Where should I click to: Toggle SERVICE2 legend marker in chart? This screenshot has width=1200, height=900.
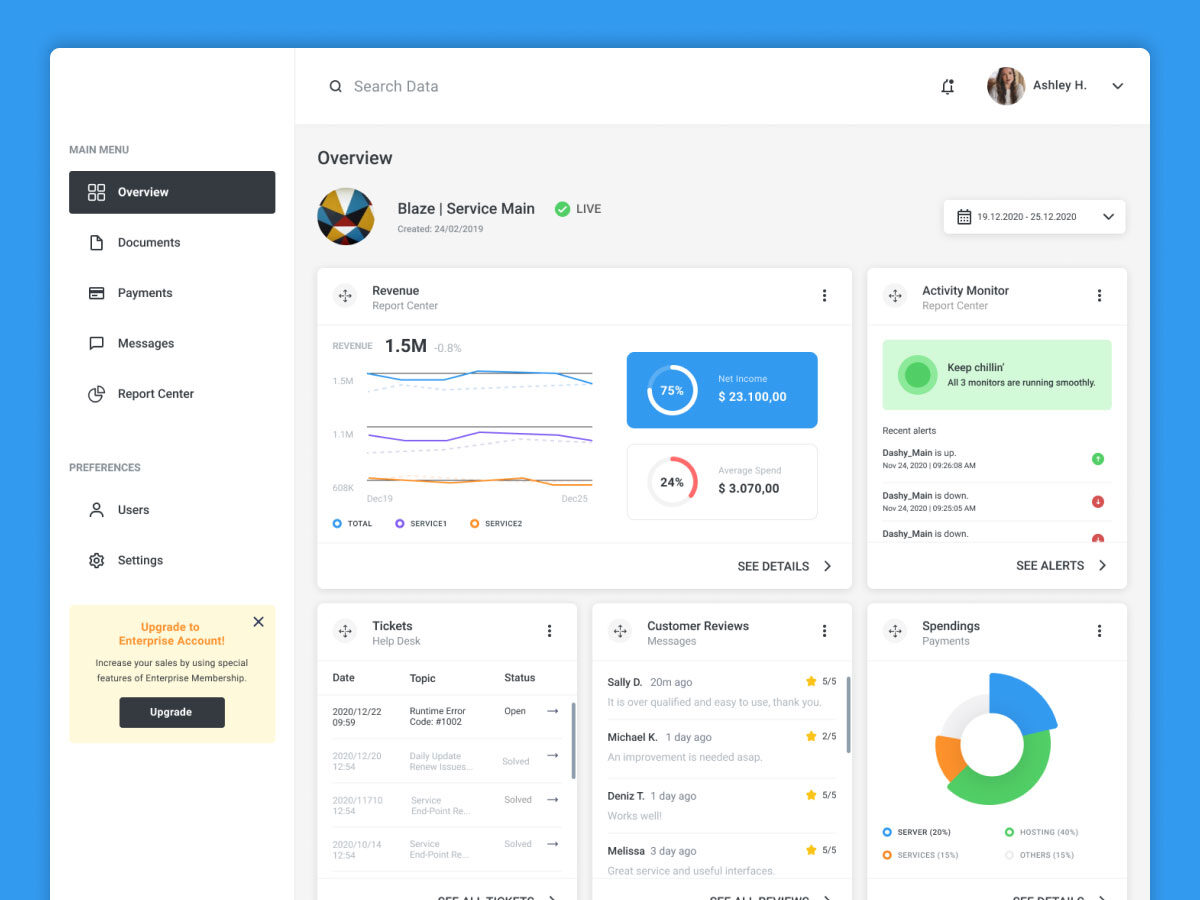click(474, 523)
